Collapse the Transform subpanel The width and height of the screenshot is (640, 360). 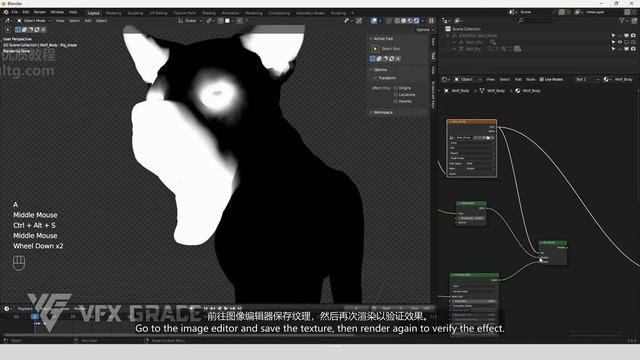[x=376, y=78]
